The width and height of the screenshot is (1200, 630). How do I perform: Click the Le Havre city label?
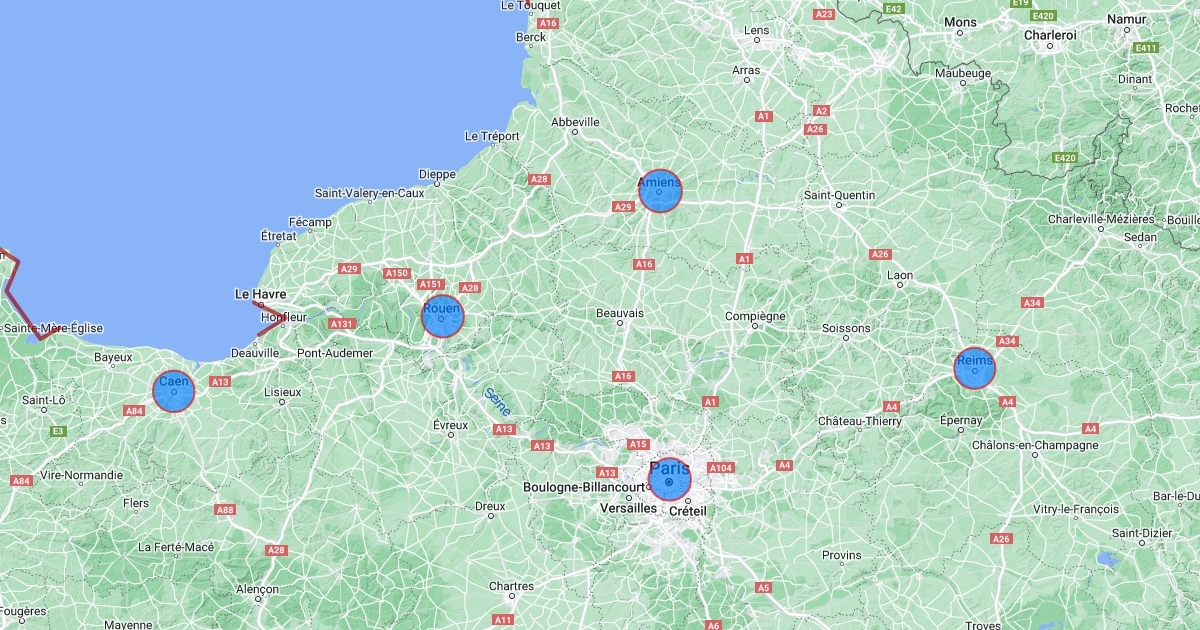[260, 295]
